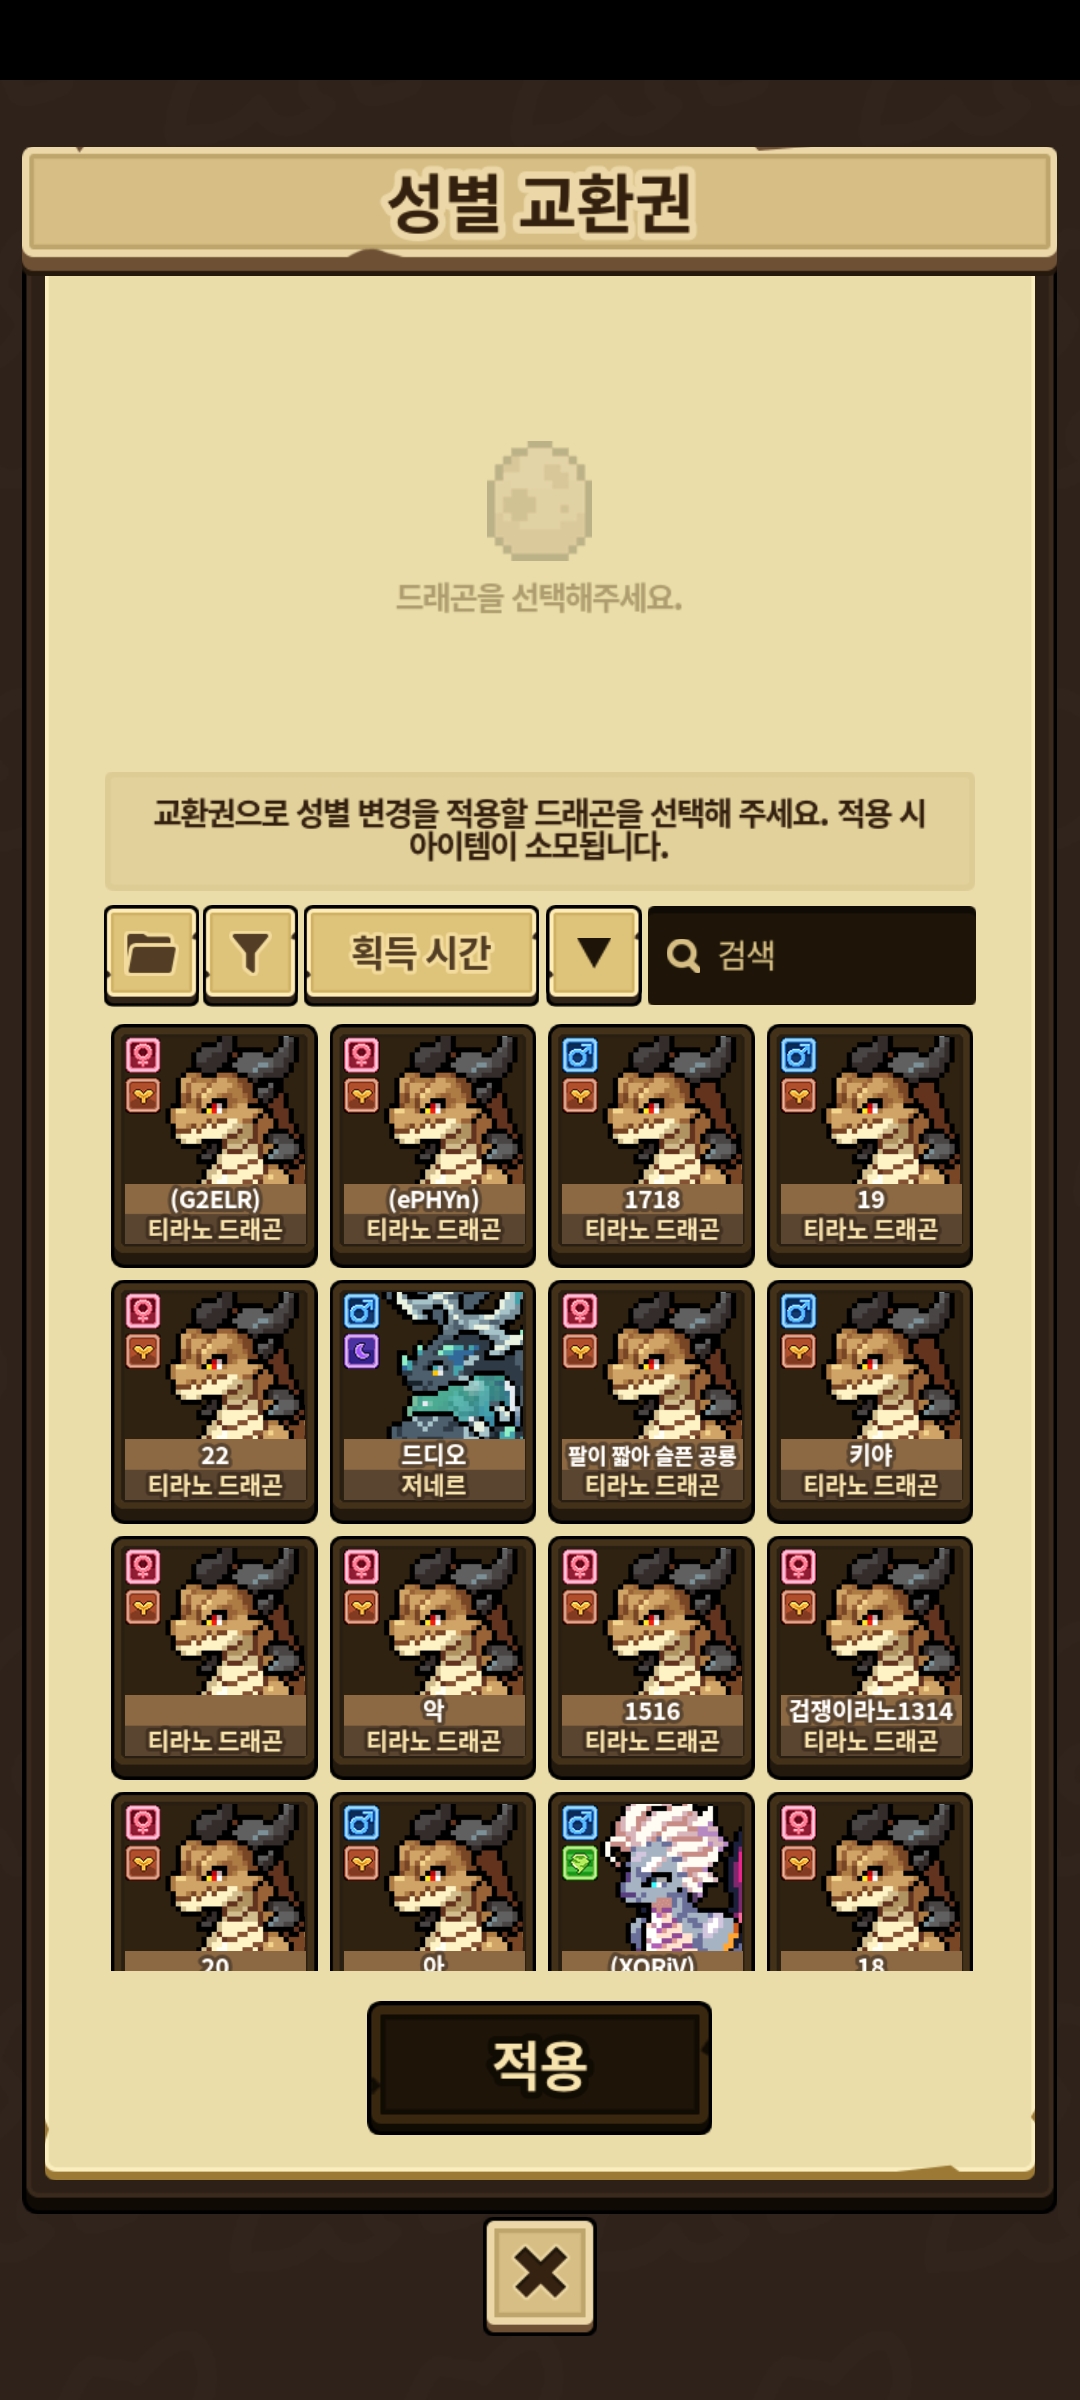Select the 키야 티라노 드래곤 card
Image resolution: width=1080 pixels, height=2400 pixels.
tap(870, 1401)
